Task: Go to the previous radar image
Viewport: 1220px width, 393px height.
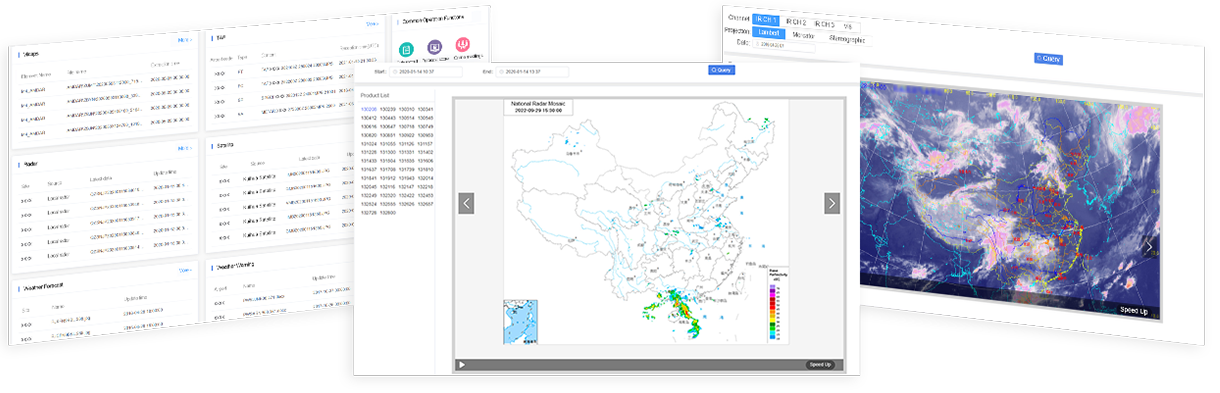Action: click(466, 203)
